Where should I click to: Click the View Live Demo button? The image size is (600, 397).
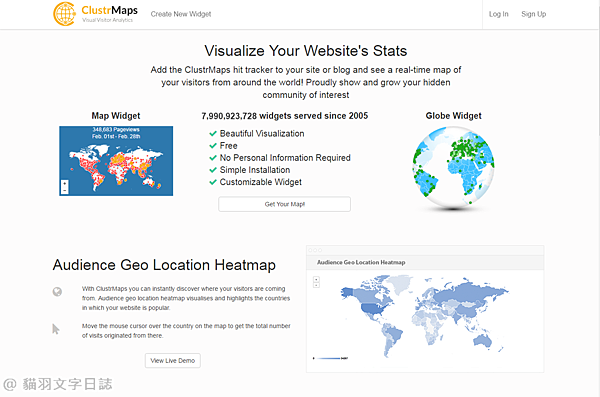click(x=173, y=361)
